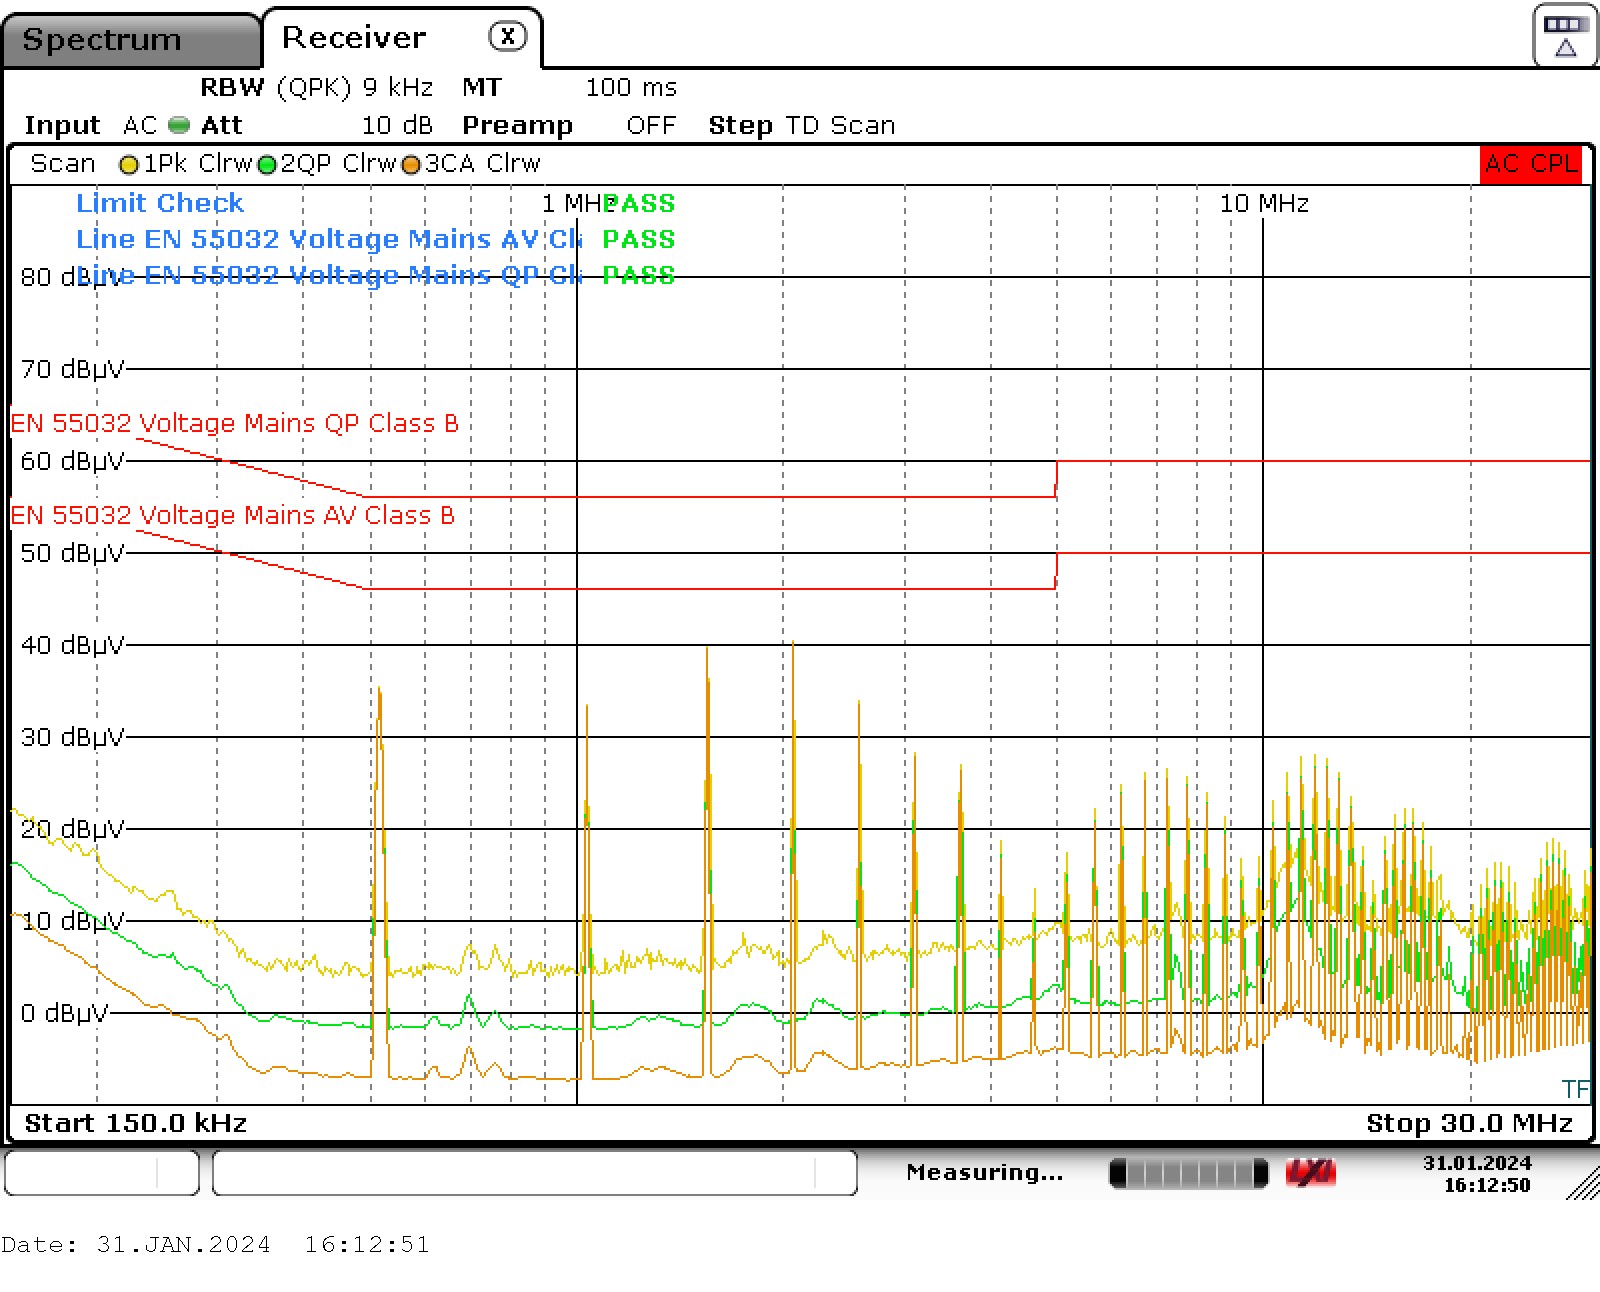1600x1292 pixels.
Task: Click the yellow 1Pk Clrw trace marker
Action: tap(128, 165)
